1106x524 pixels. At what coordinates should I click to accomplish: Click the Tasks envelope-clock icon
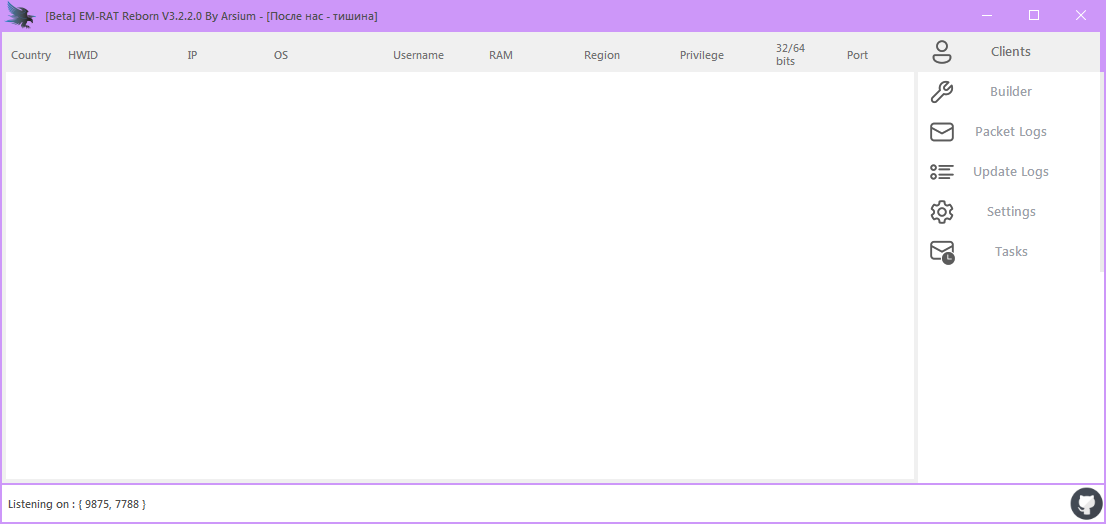pos(942,252)
